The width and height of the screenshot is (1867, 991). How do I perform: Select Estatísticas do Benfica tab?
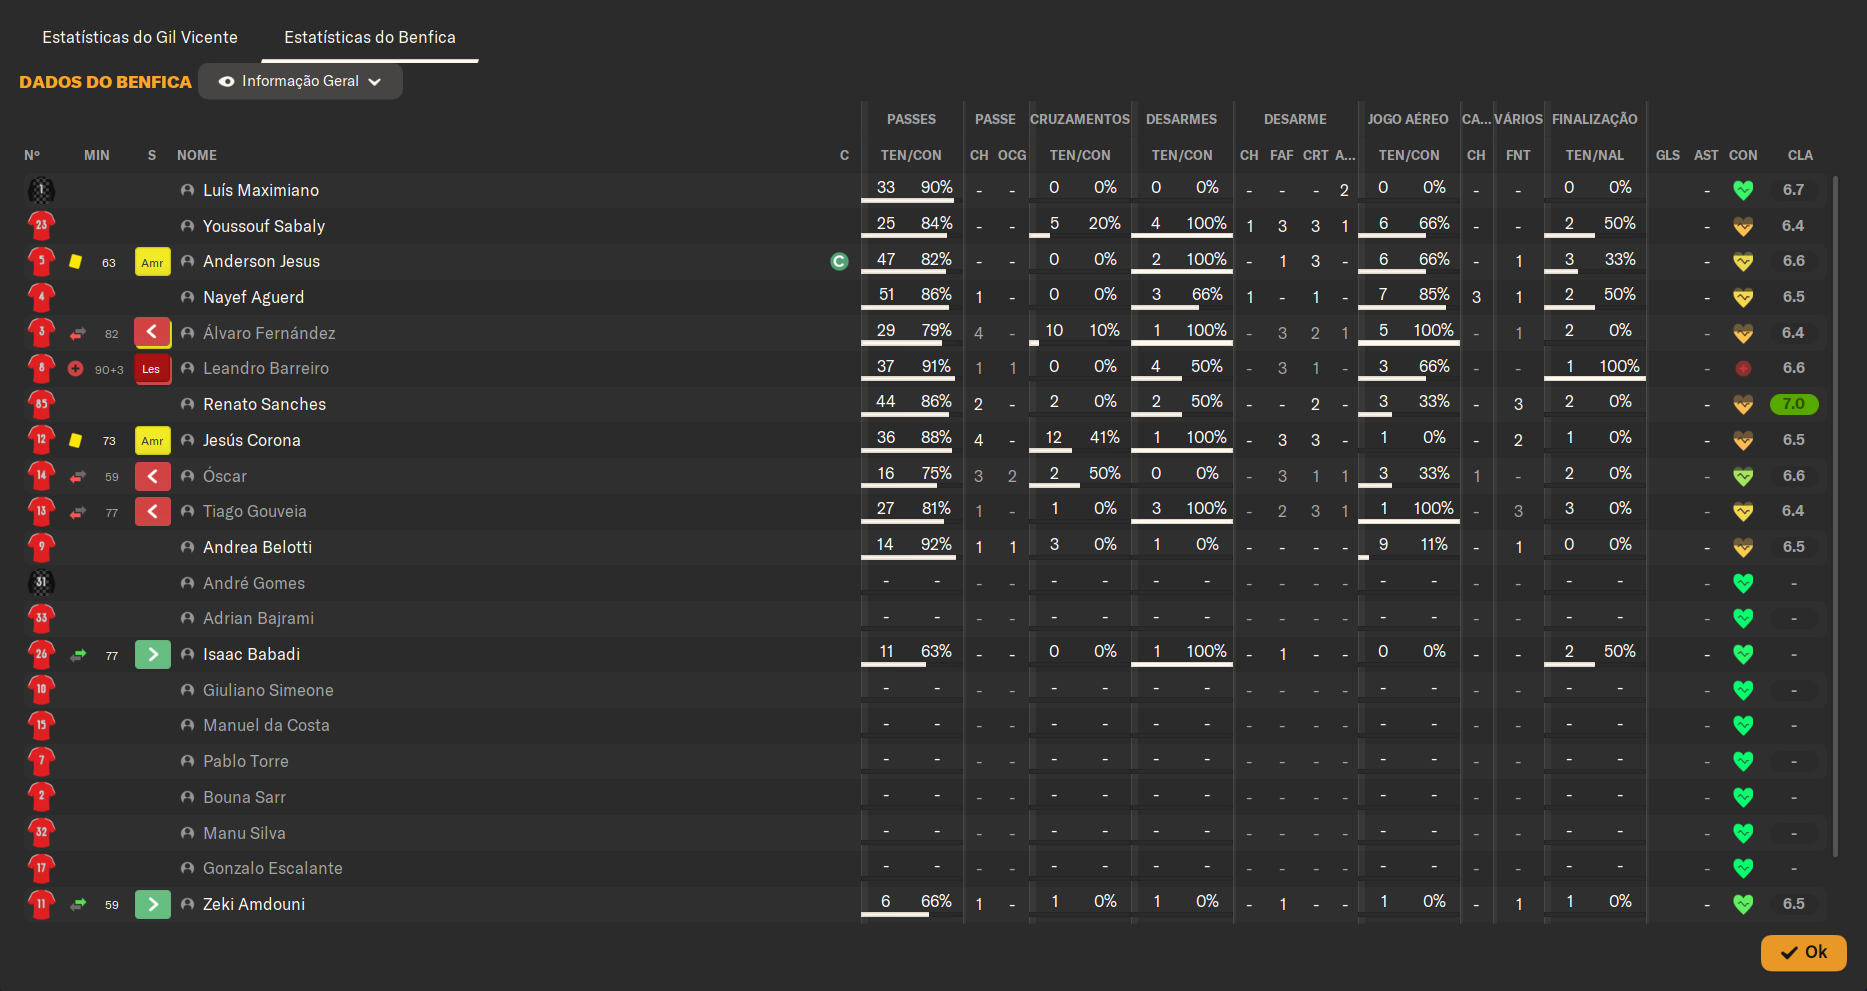click(370, 37)
